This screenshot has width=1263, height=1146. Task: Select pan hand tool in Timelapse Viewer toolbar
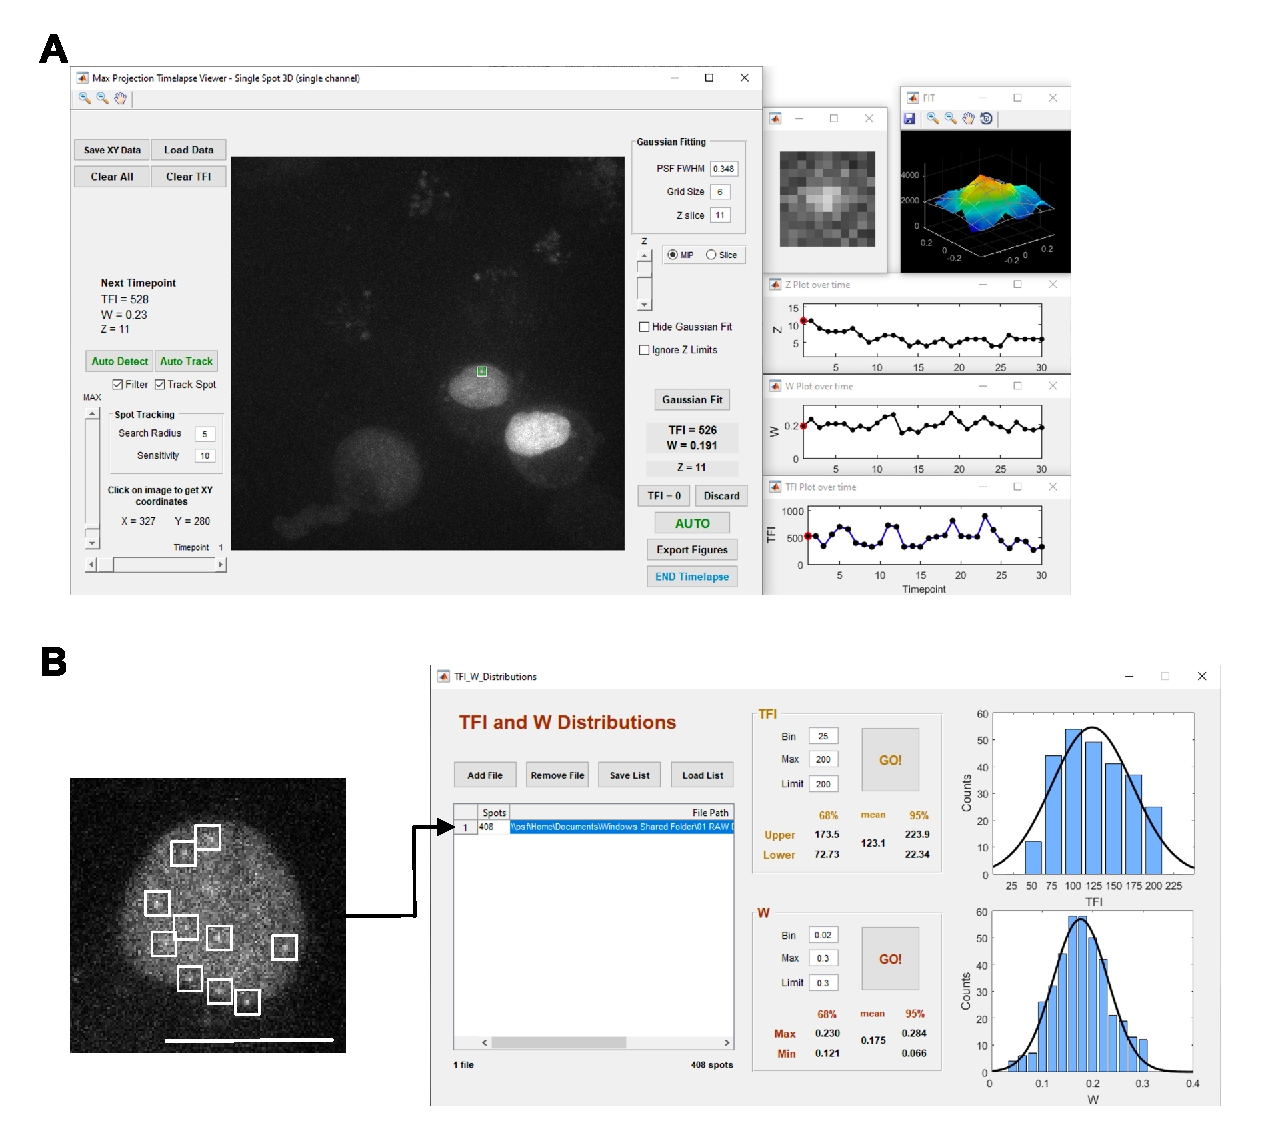pos(120,98)
